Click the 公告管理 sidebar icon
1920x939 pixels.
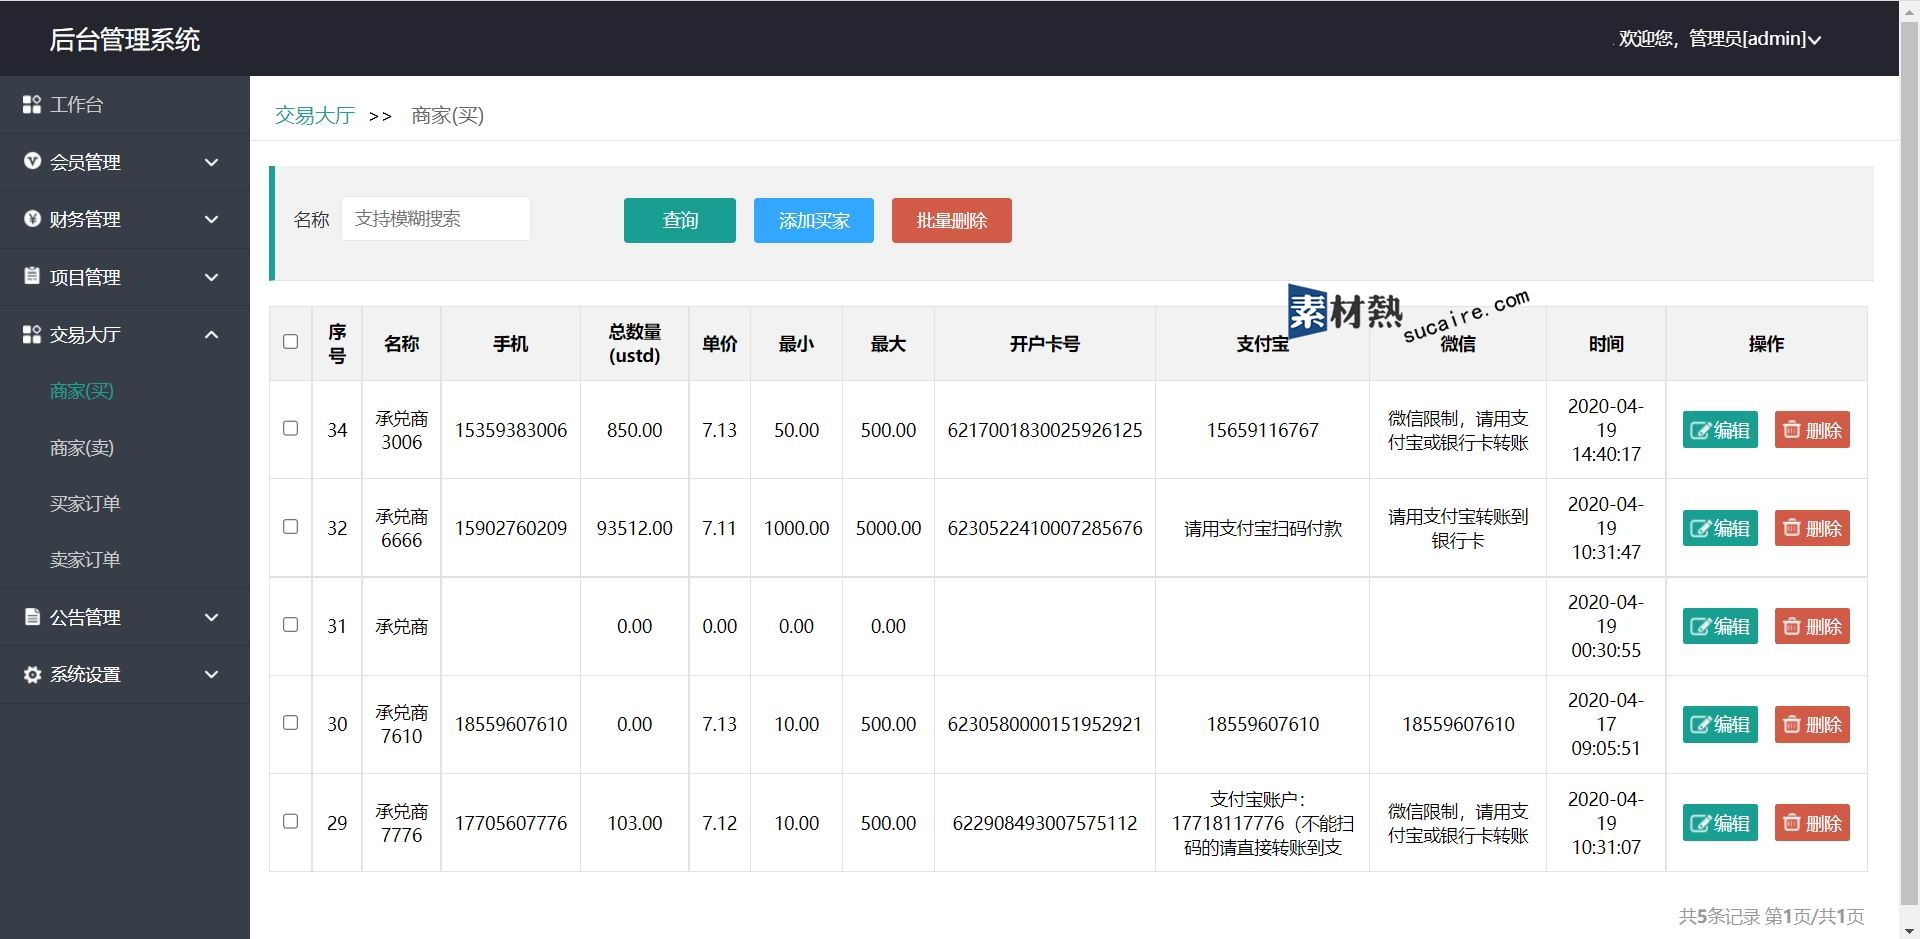tap(32, 617)
